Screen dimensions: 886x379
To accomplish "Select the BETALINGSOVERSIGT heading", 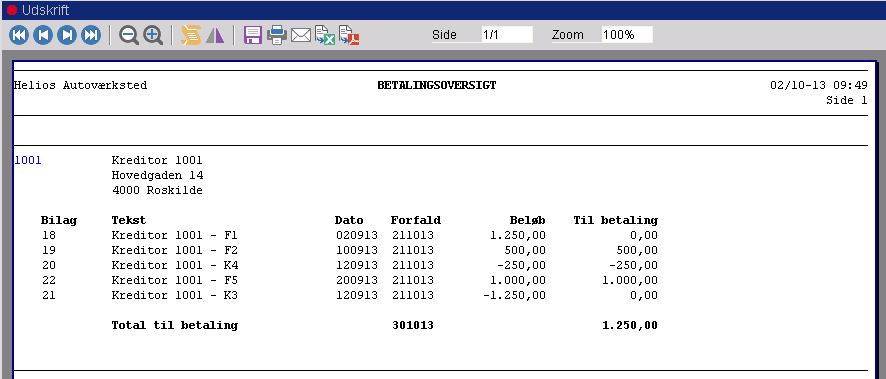I will (x=437, y=85).
